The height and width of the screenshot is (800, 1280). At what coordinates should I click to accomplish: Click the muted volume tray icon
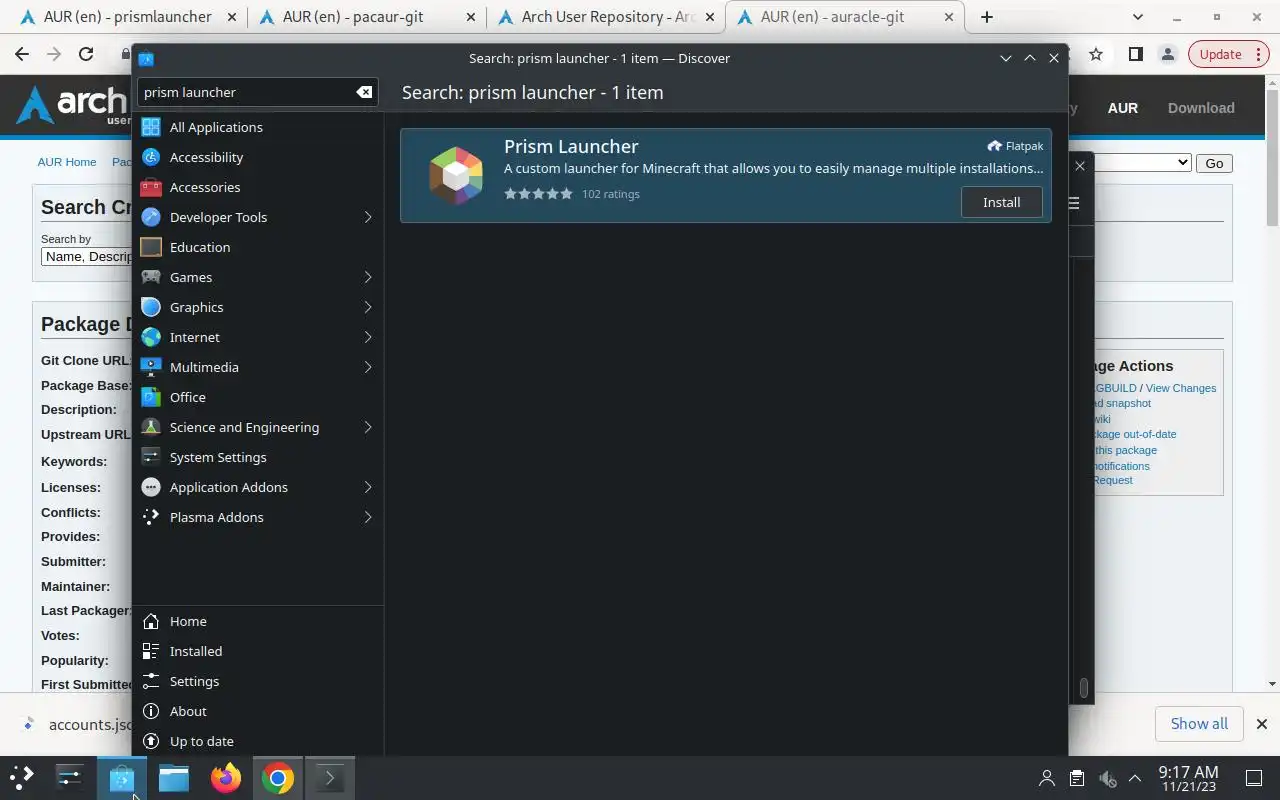coord(1107,778)
